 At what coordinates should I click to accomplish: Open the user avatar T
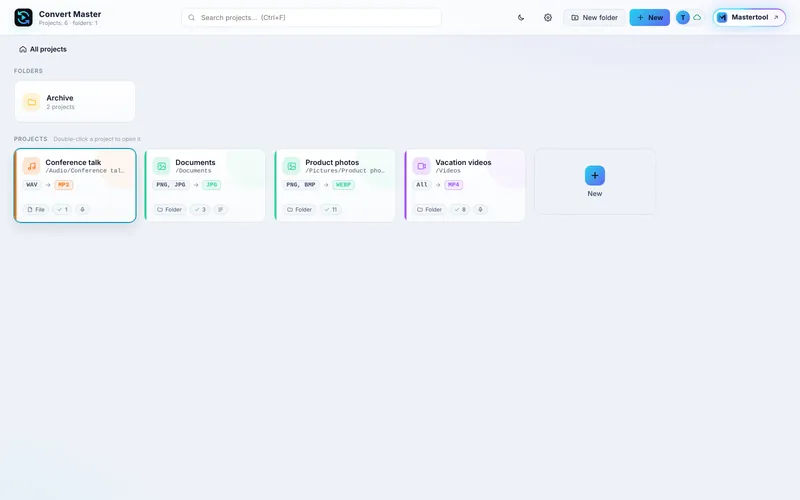coord(683,17)
